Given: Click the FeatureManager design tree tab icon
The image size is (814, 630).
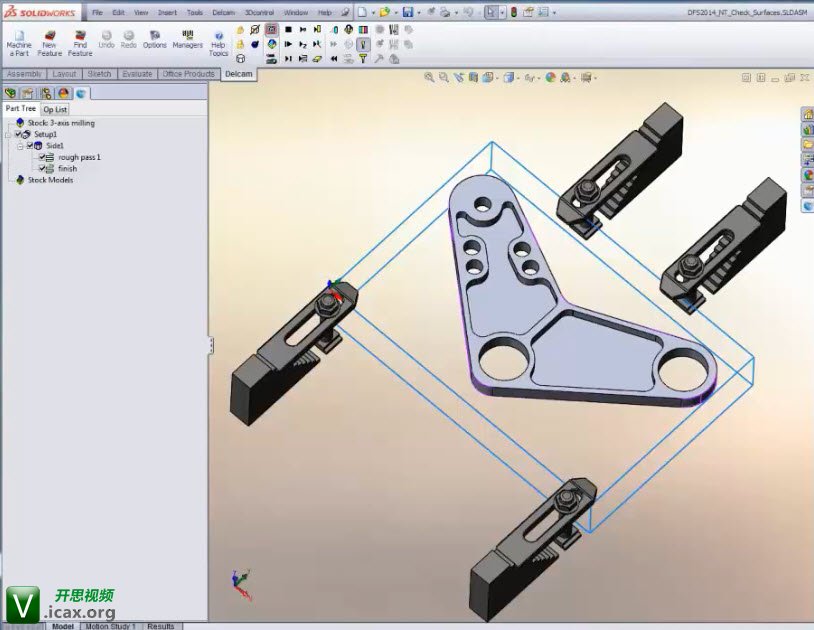Looking at the screenshot, I should pyautogui.click(x=10, y=93).
